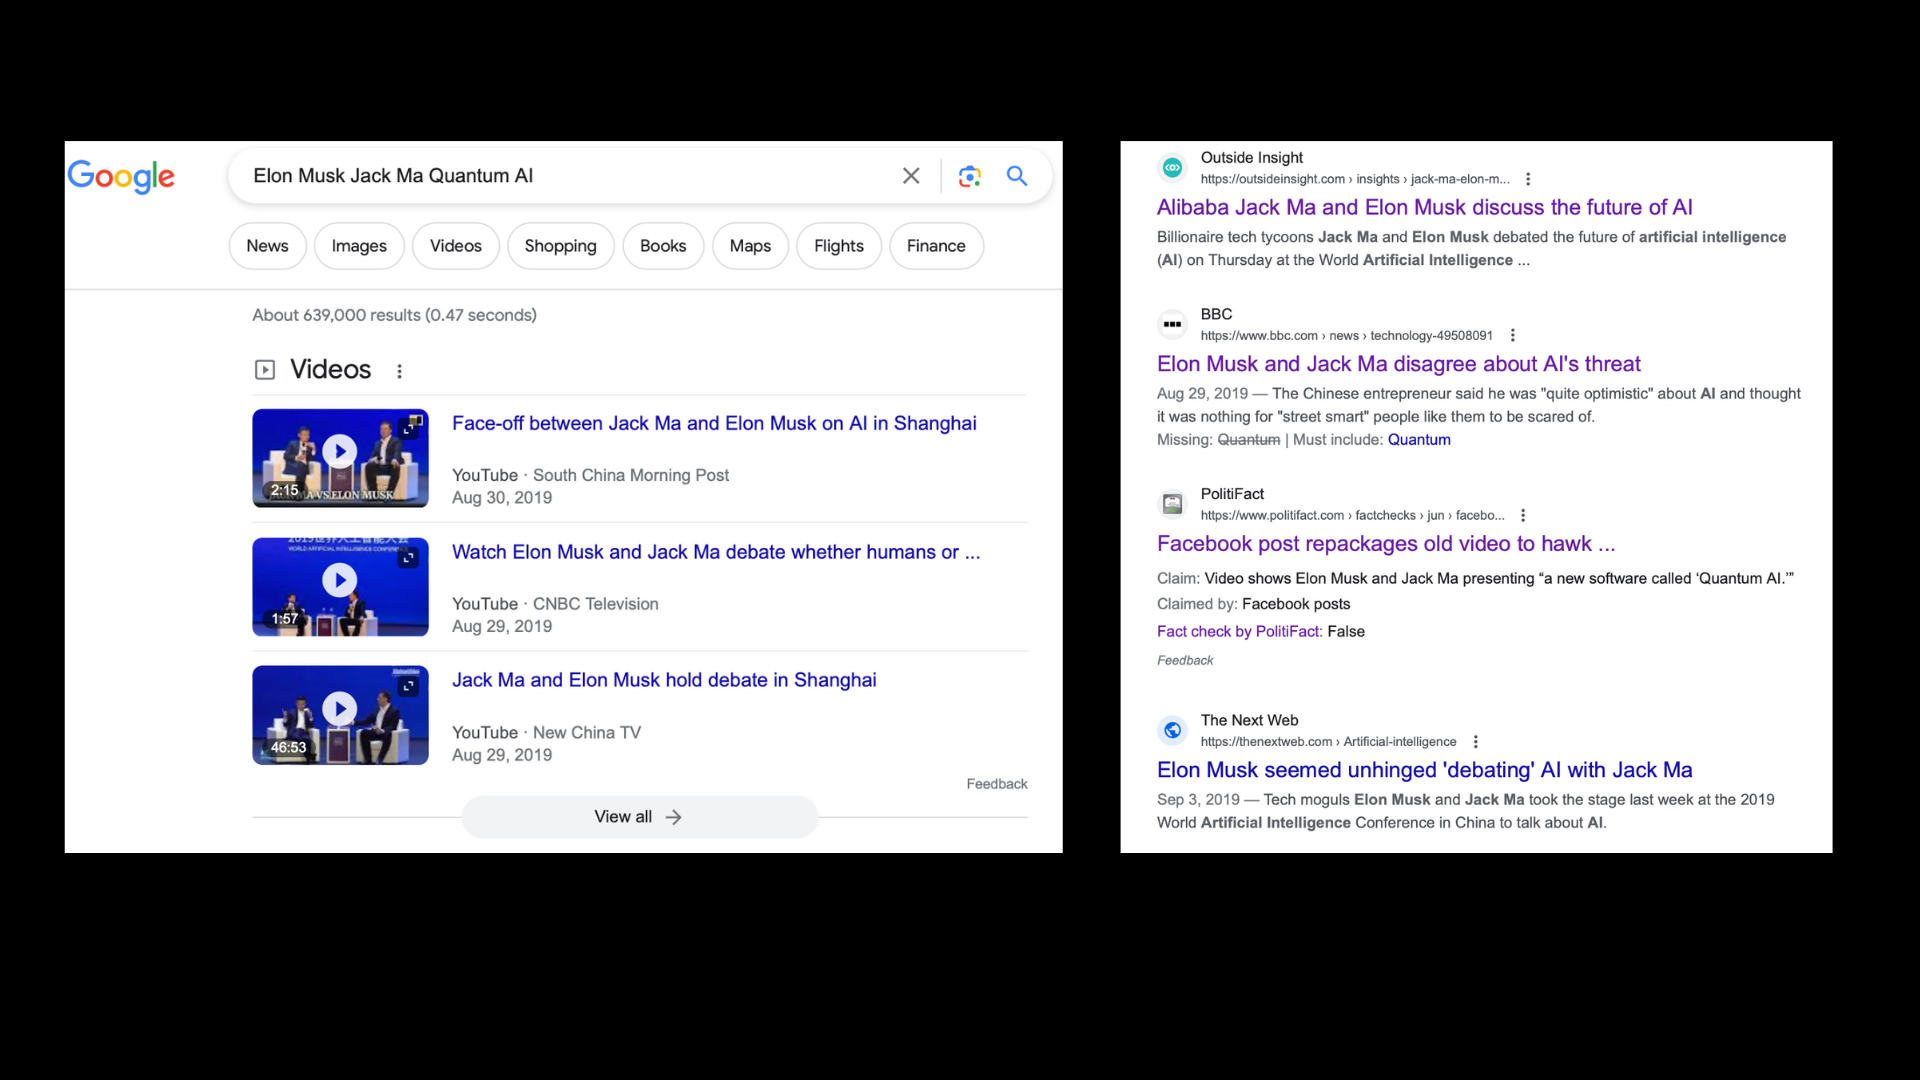Select the Shopping filter tab
The height and width of the screenshot is (1080, 1920).
(560, 246)
